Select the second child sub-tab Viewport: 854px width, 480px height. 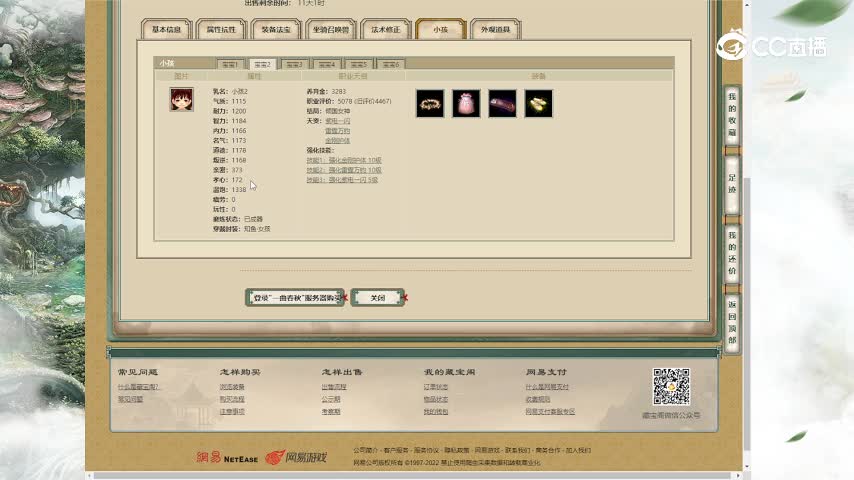[x=263, y=64]
